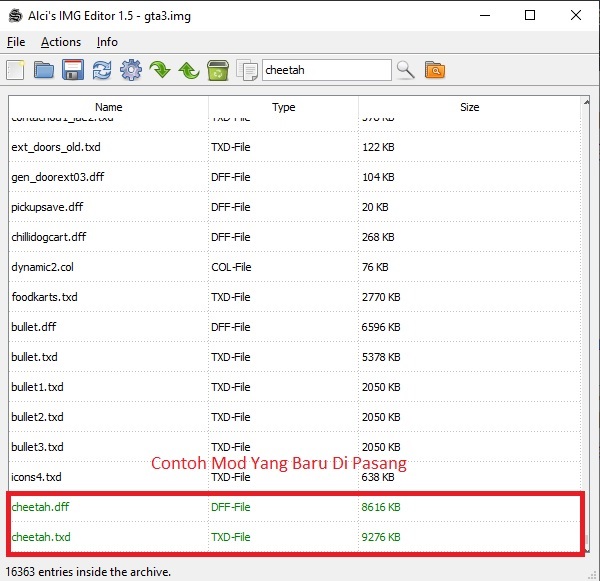Viewport: 600px width, 581px height.
Task: Click the green import arrow icon
Action: pos(160,70)
